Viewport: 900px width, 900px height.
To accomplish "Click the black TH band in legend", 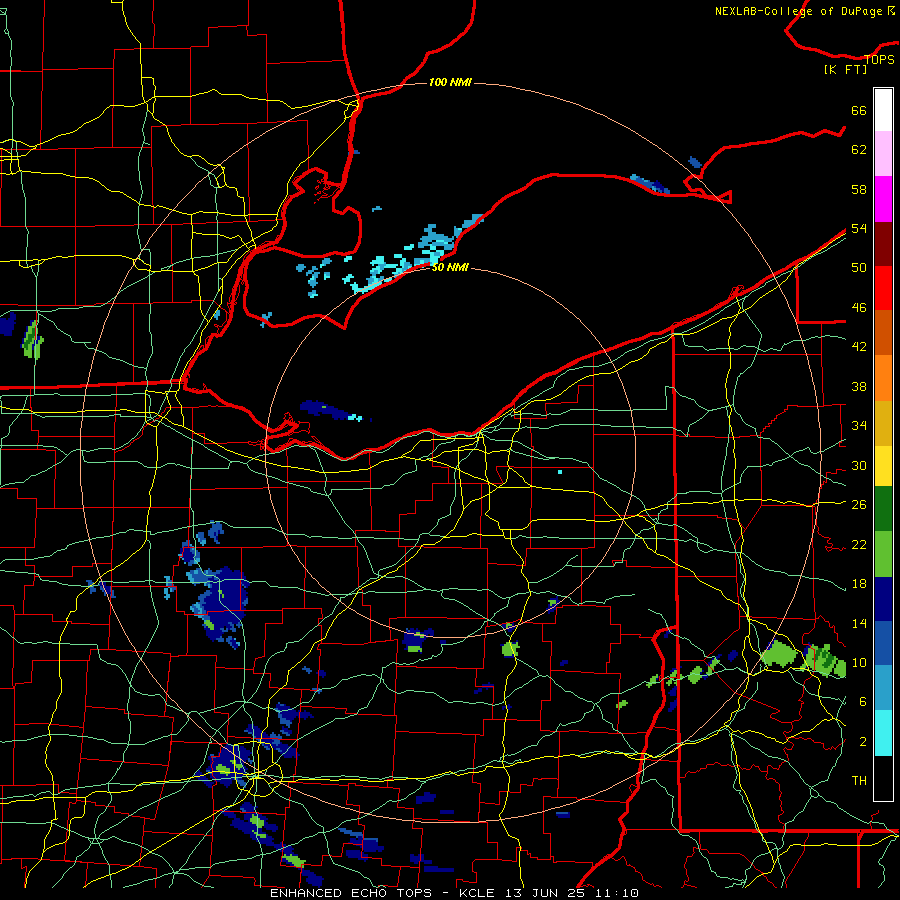I will [x=883, y=778].
